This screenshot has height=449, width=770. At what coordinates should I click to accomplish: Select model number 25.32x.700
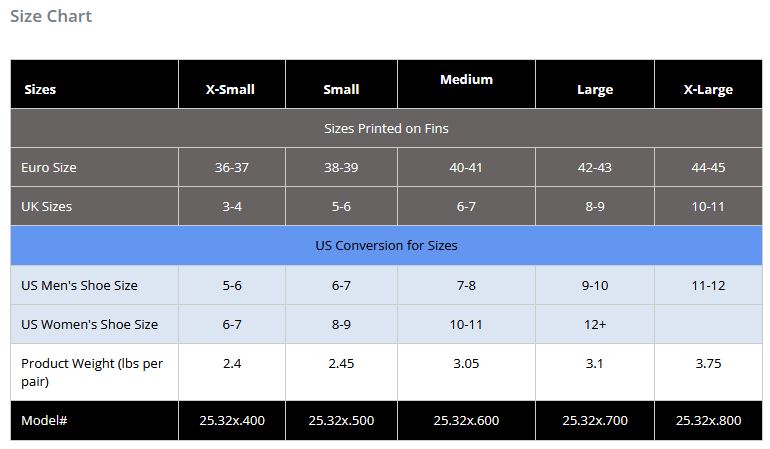pyautogui.click(x=595, y=421)
